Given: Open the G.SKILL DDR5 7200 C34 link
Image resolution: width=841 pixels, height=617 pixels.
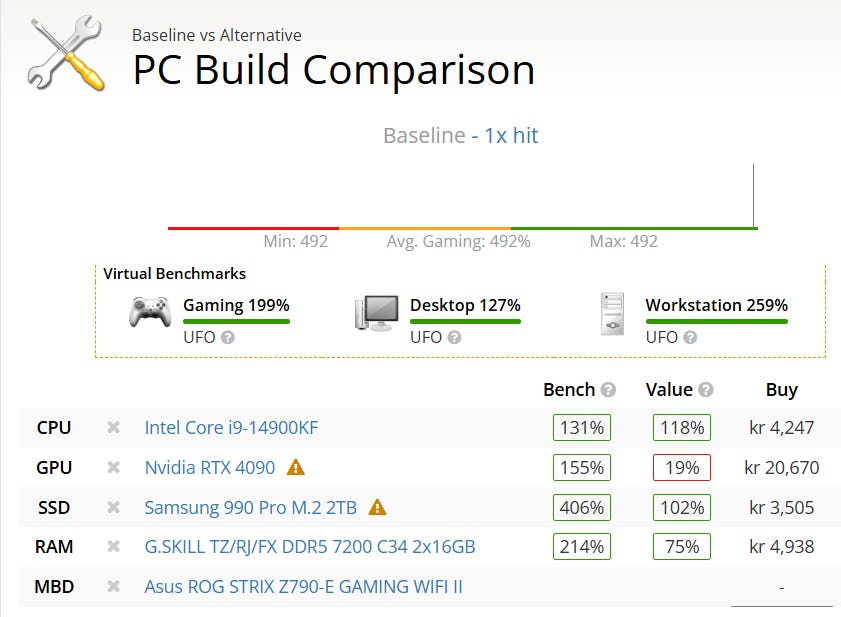Looking at the screenshot, I should coord(310,547).
